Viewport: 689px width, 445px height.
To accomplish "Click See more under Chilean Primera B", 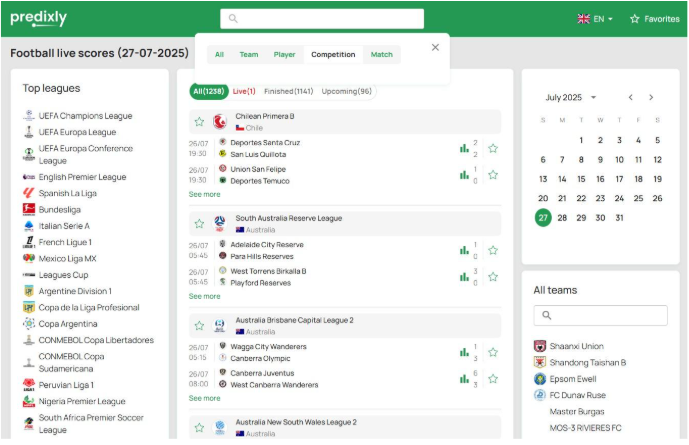I will 204,194.
